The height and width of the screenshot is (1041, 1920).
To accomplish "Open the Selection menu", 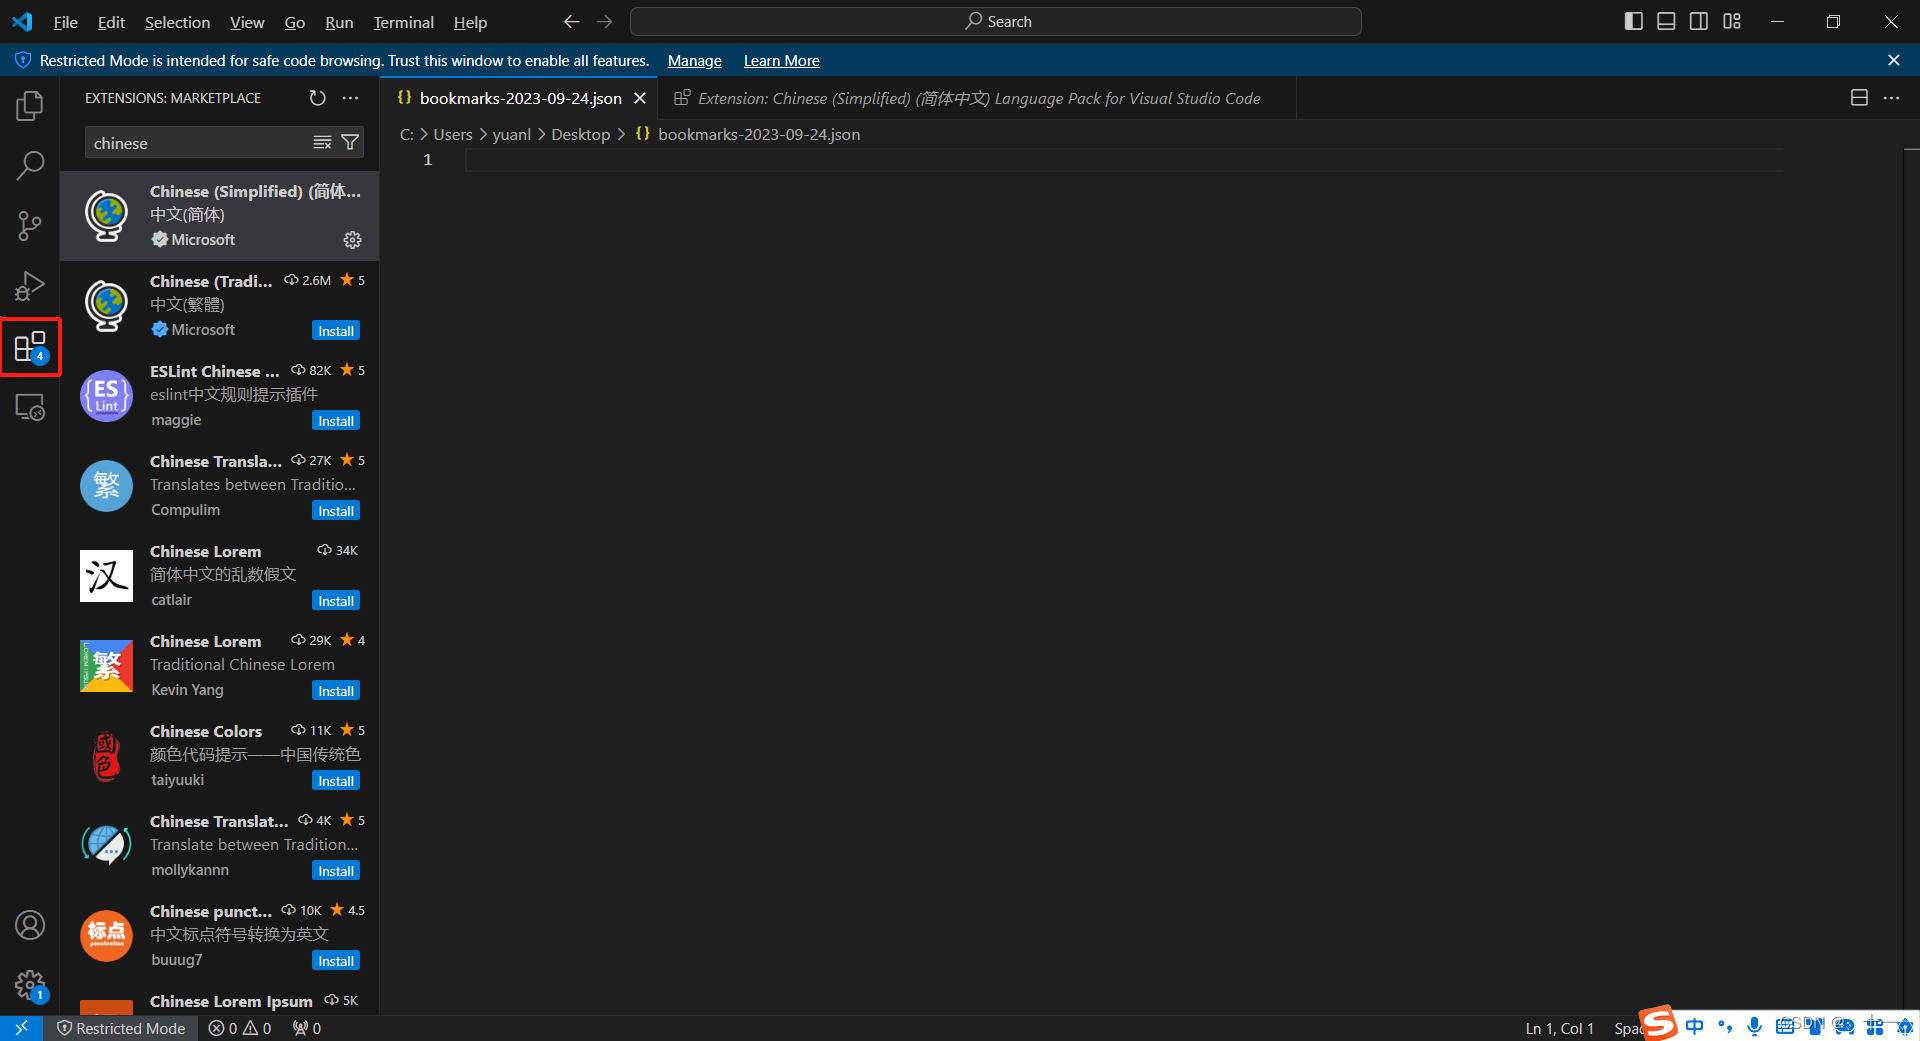I will pyautogui.click(x=177, y=22).
